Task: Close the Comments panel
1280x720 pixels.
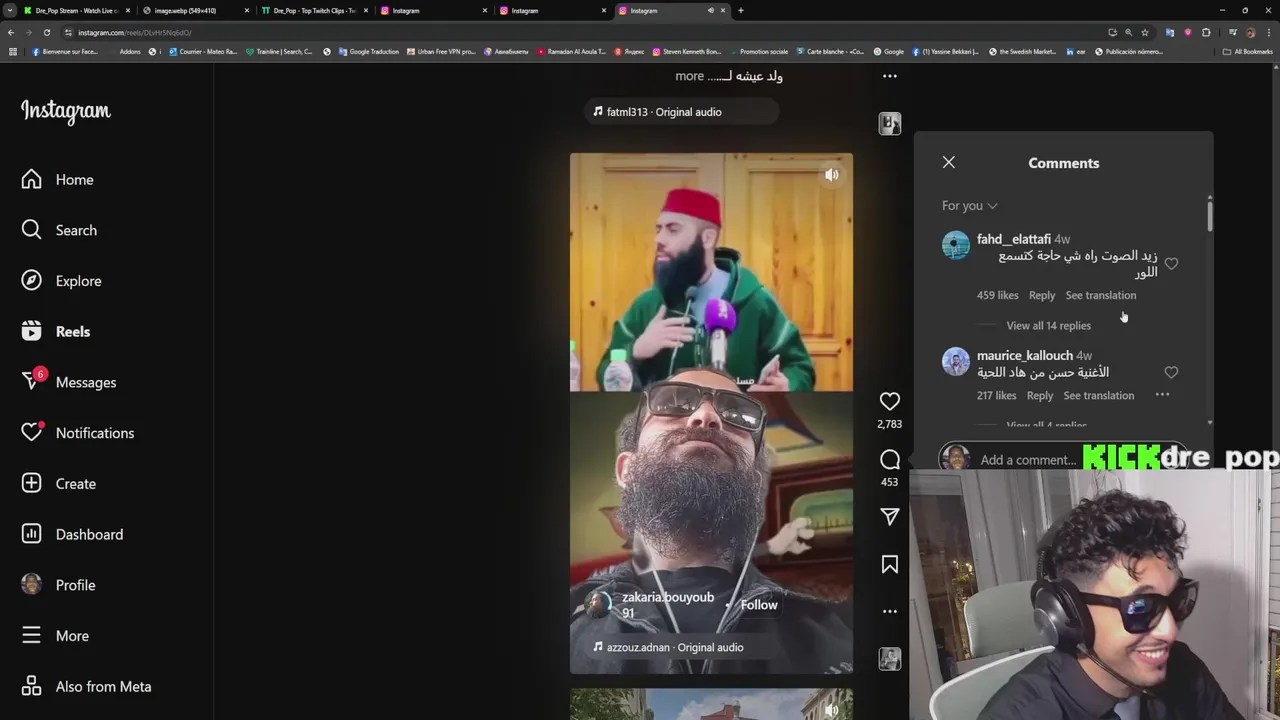Action: (x=949, y=162)
